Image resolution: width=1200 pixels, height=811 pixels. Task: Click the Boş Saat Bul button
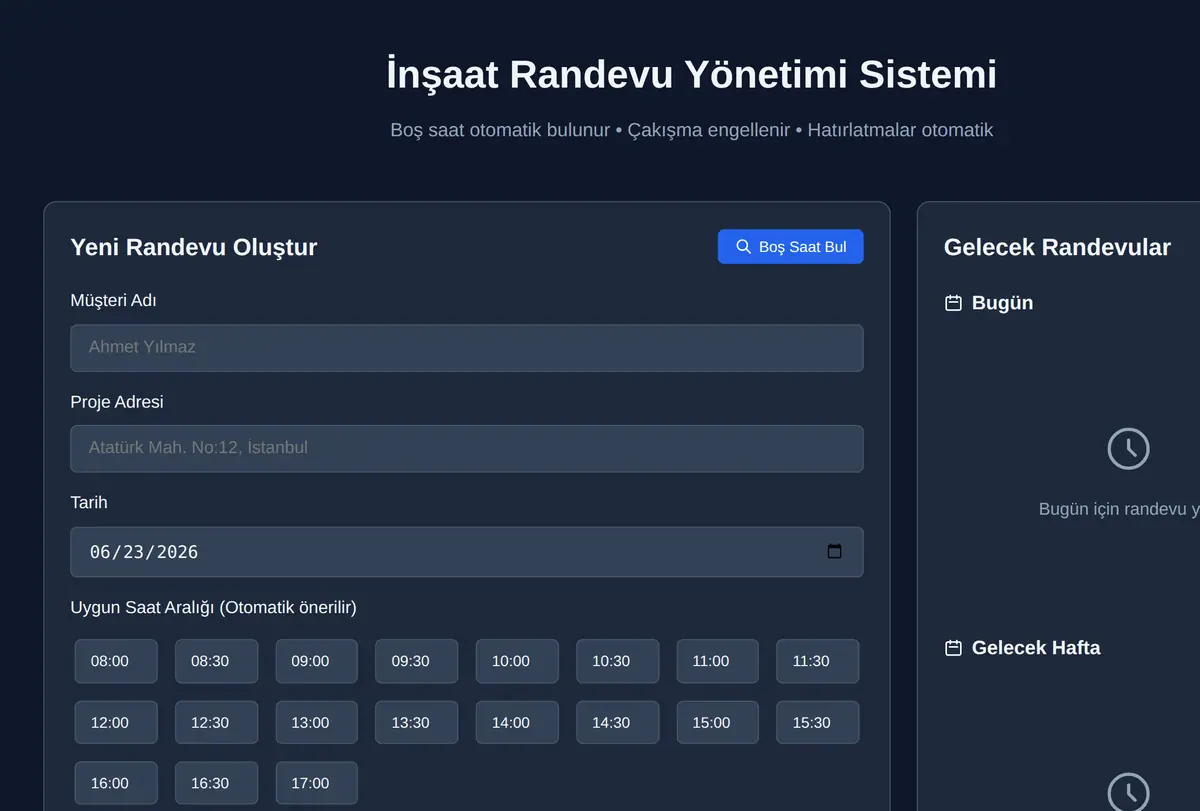[x=790, y=247]
